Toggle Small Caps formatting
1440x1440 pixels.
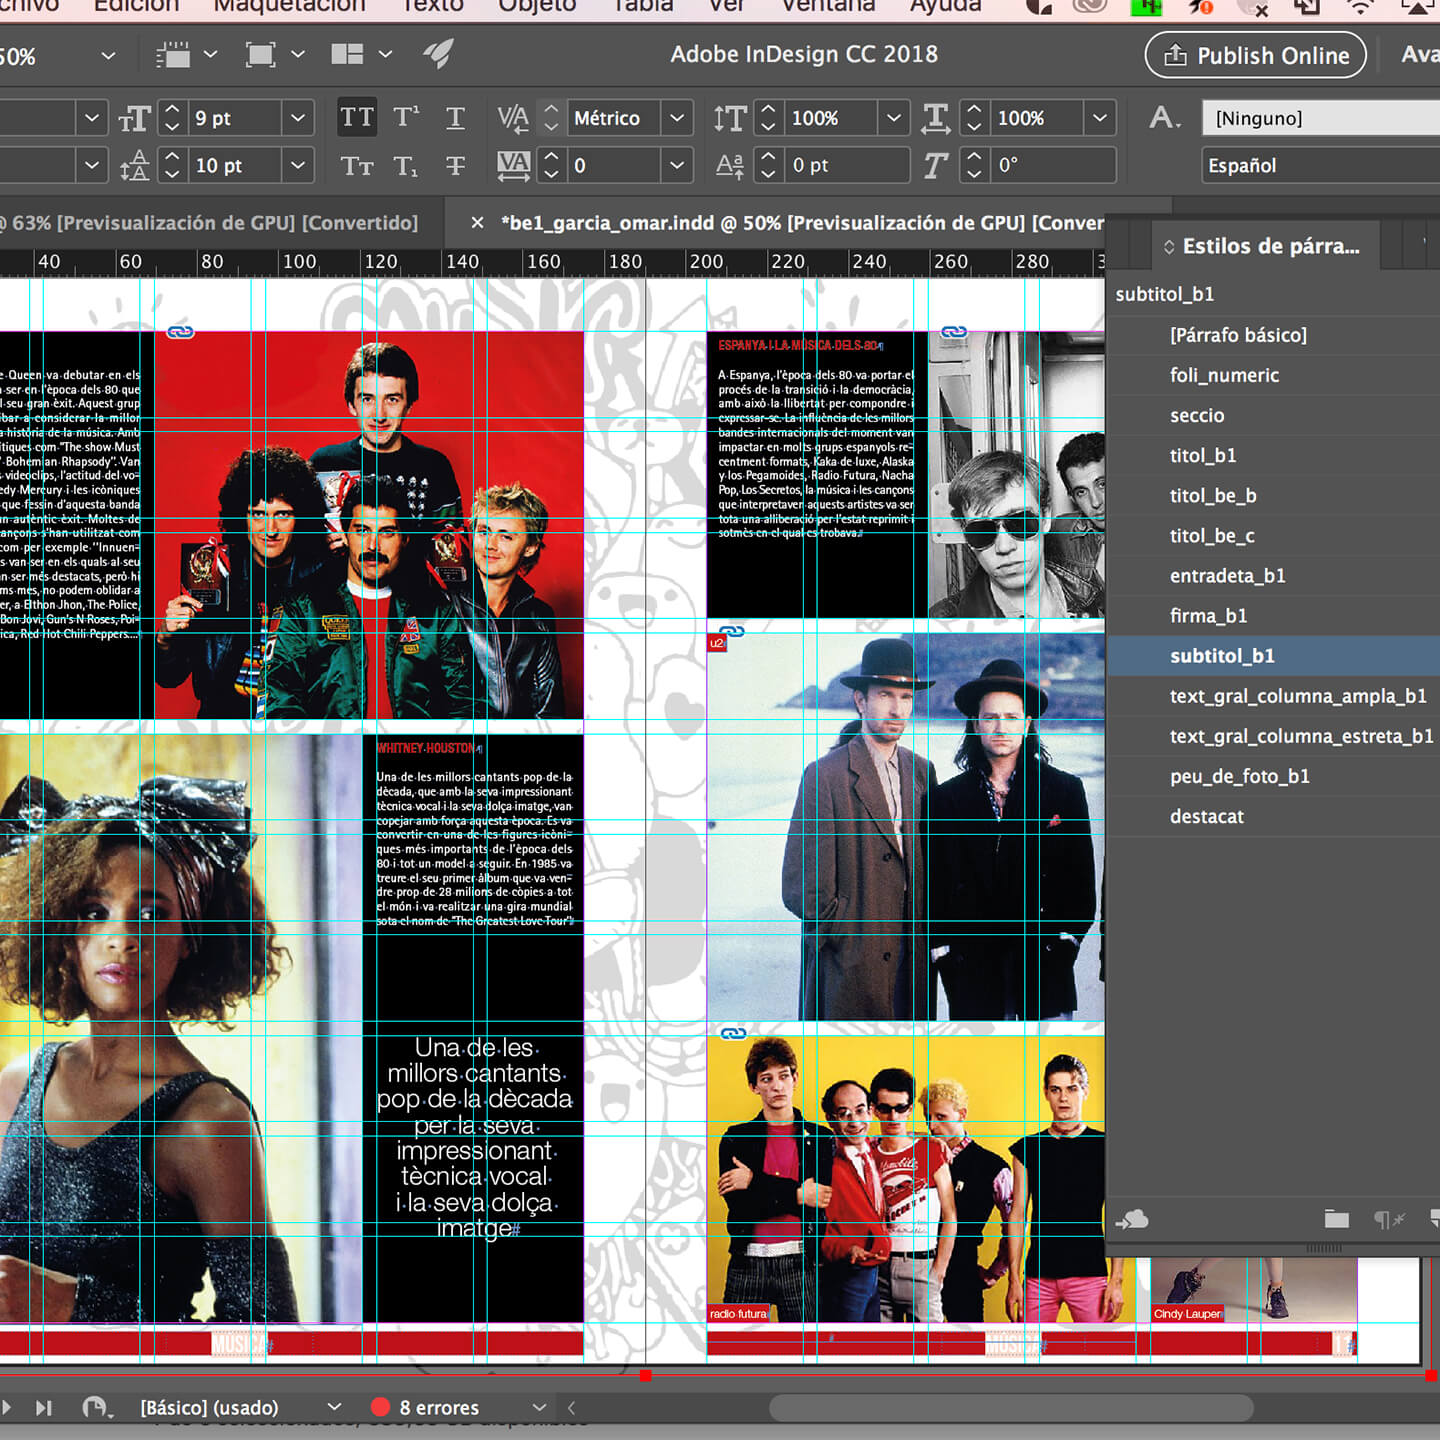(356, 165)
